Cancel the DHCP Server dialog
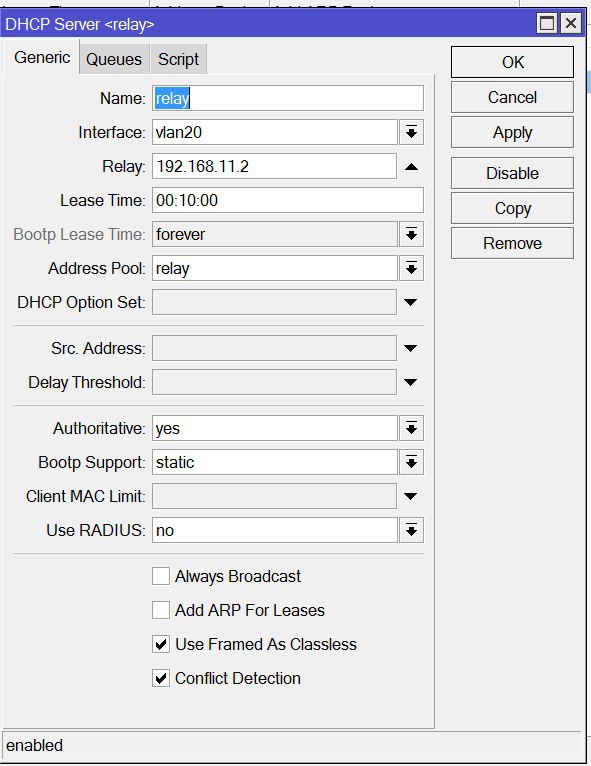 pos(512,97)
